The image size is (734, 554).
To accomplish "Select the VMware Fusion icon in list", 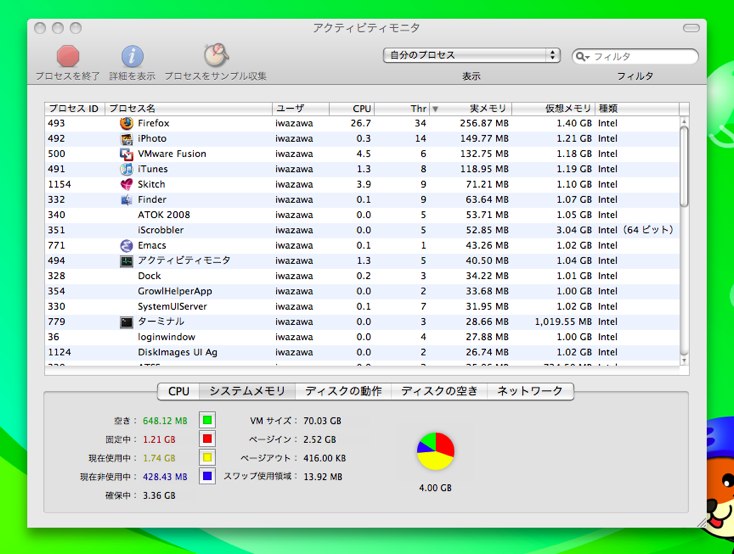I will tap(126, 154).
